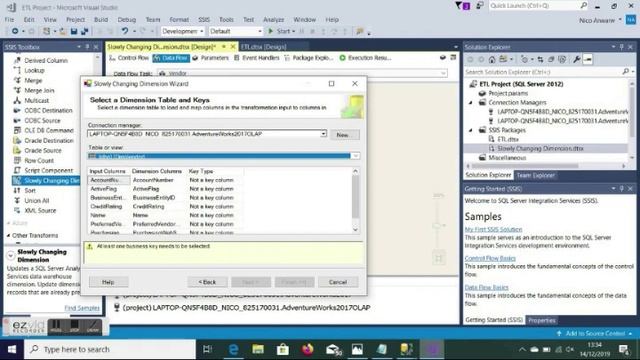
Task: Click the Save toolbar icon
Action: click(74, 31)
